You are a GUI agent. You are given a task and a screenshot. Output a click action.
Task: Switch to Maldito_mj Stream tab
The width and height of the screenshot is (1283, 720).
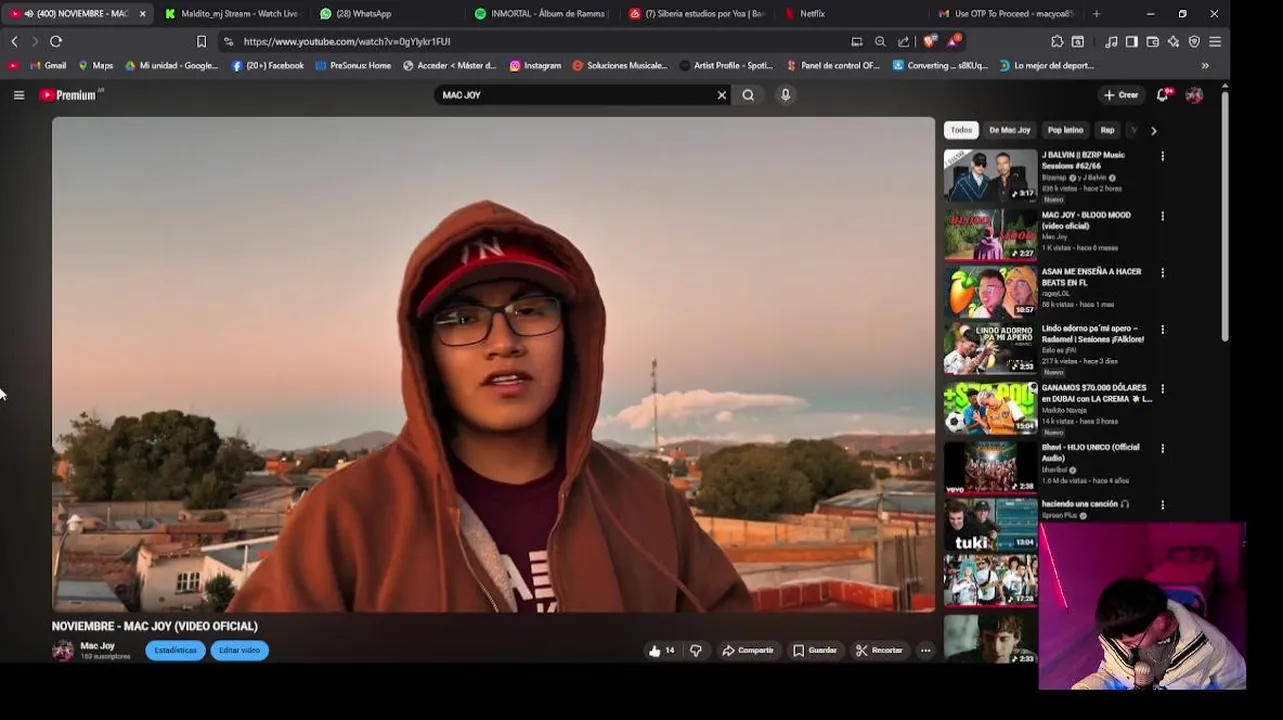point(232,14)
